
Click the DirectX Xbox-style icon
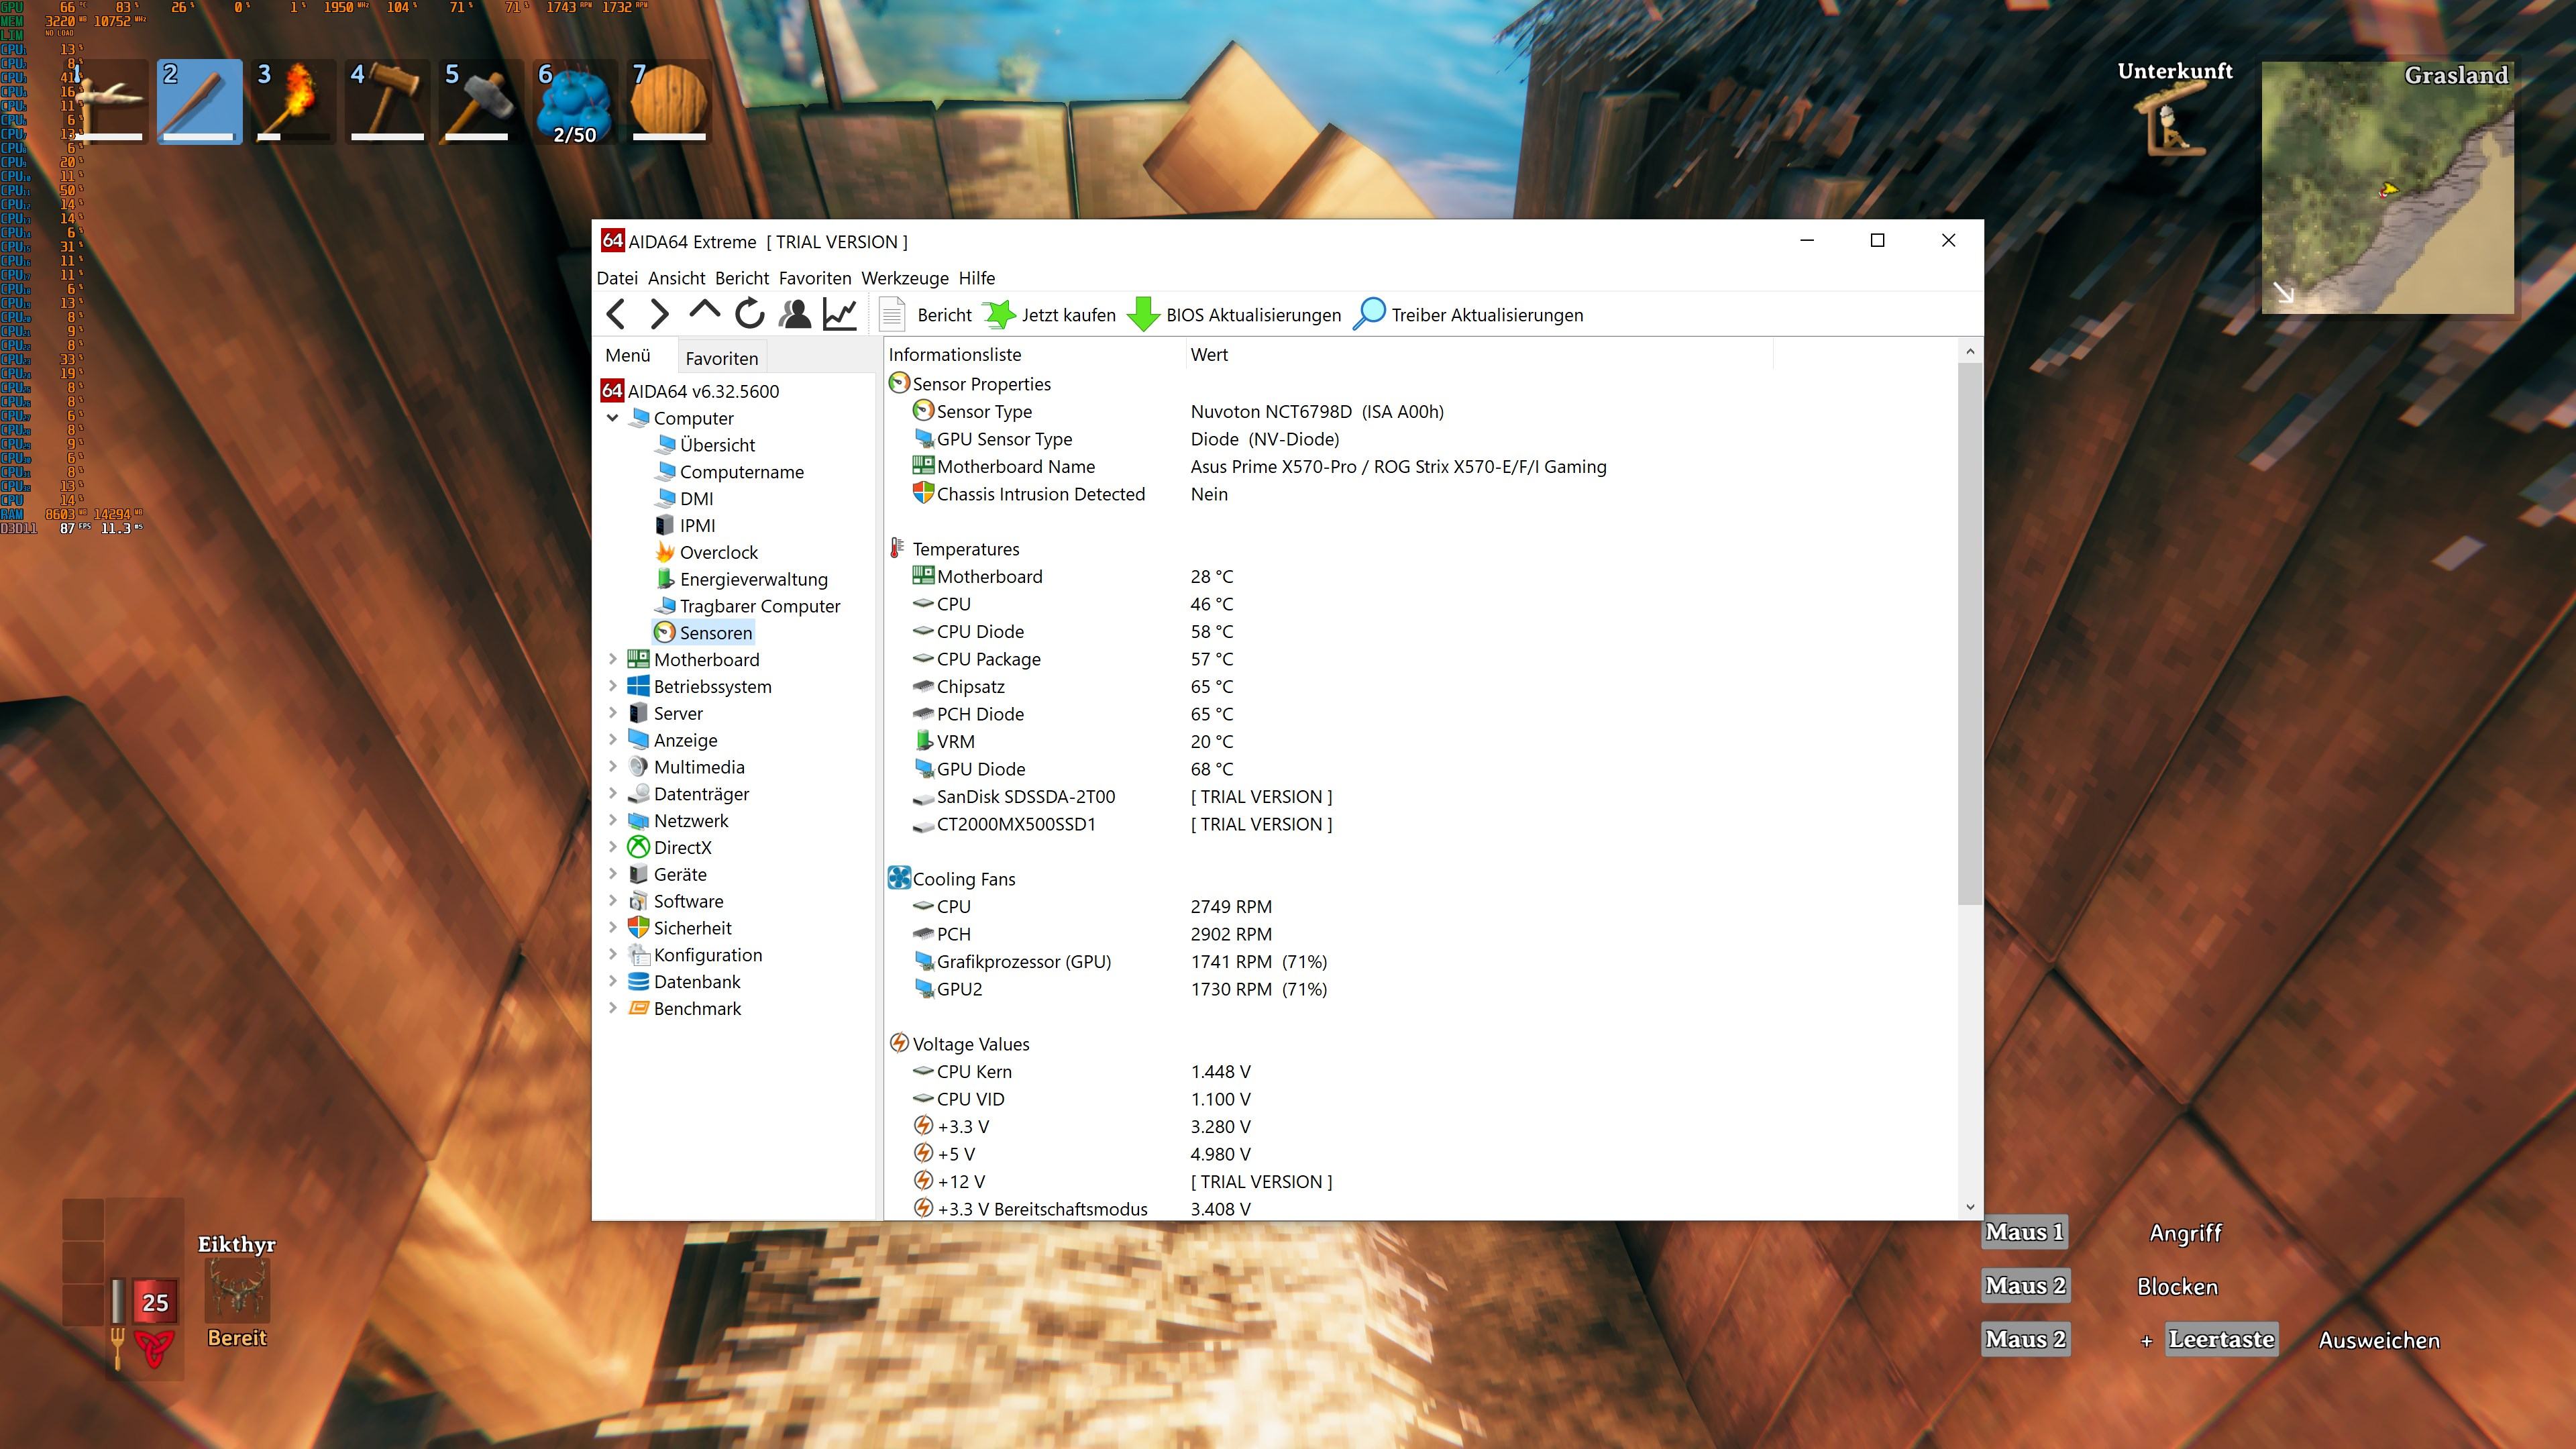click(x=639, y=847)
